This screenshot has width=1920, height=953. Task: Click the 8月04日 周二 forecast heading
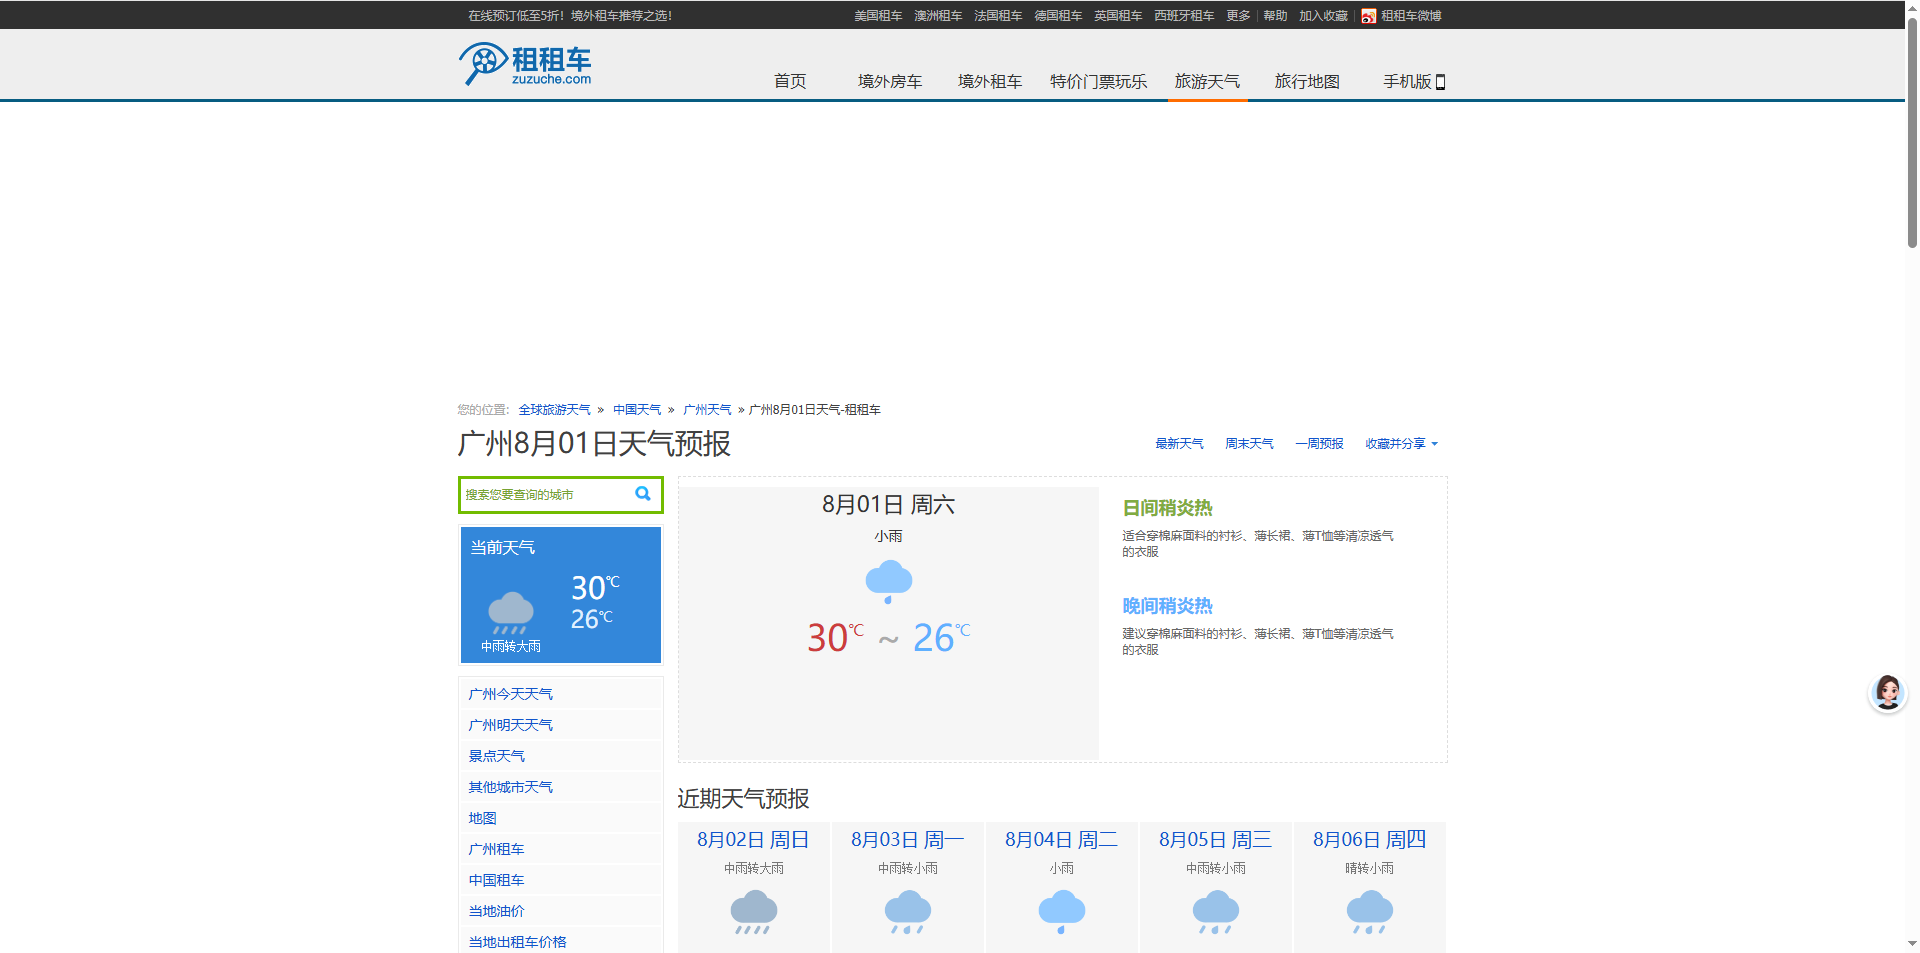pyautogui.click(x=1061, y=840)
